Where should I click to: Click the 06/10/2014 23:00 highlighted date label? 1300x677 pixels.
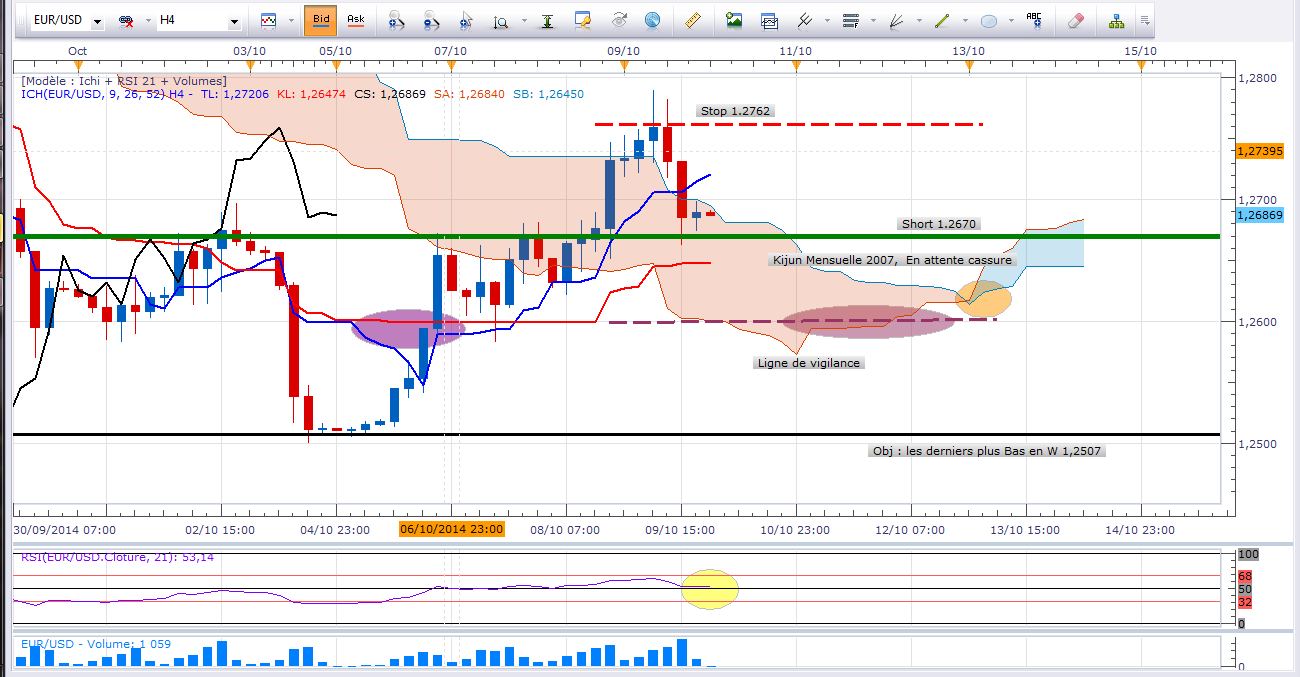tap(452, 529)
